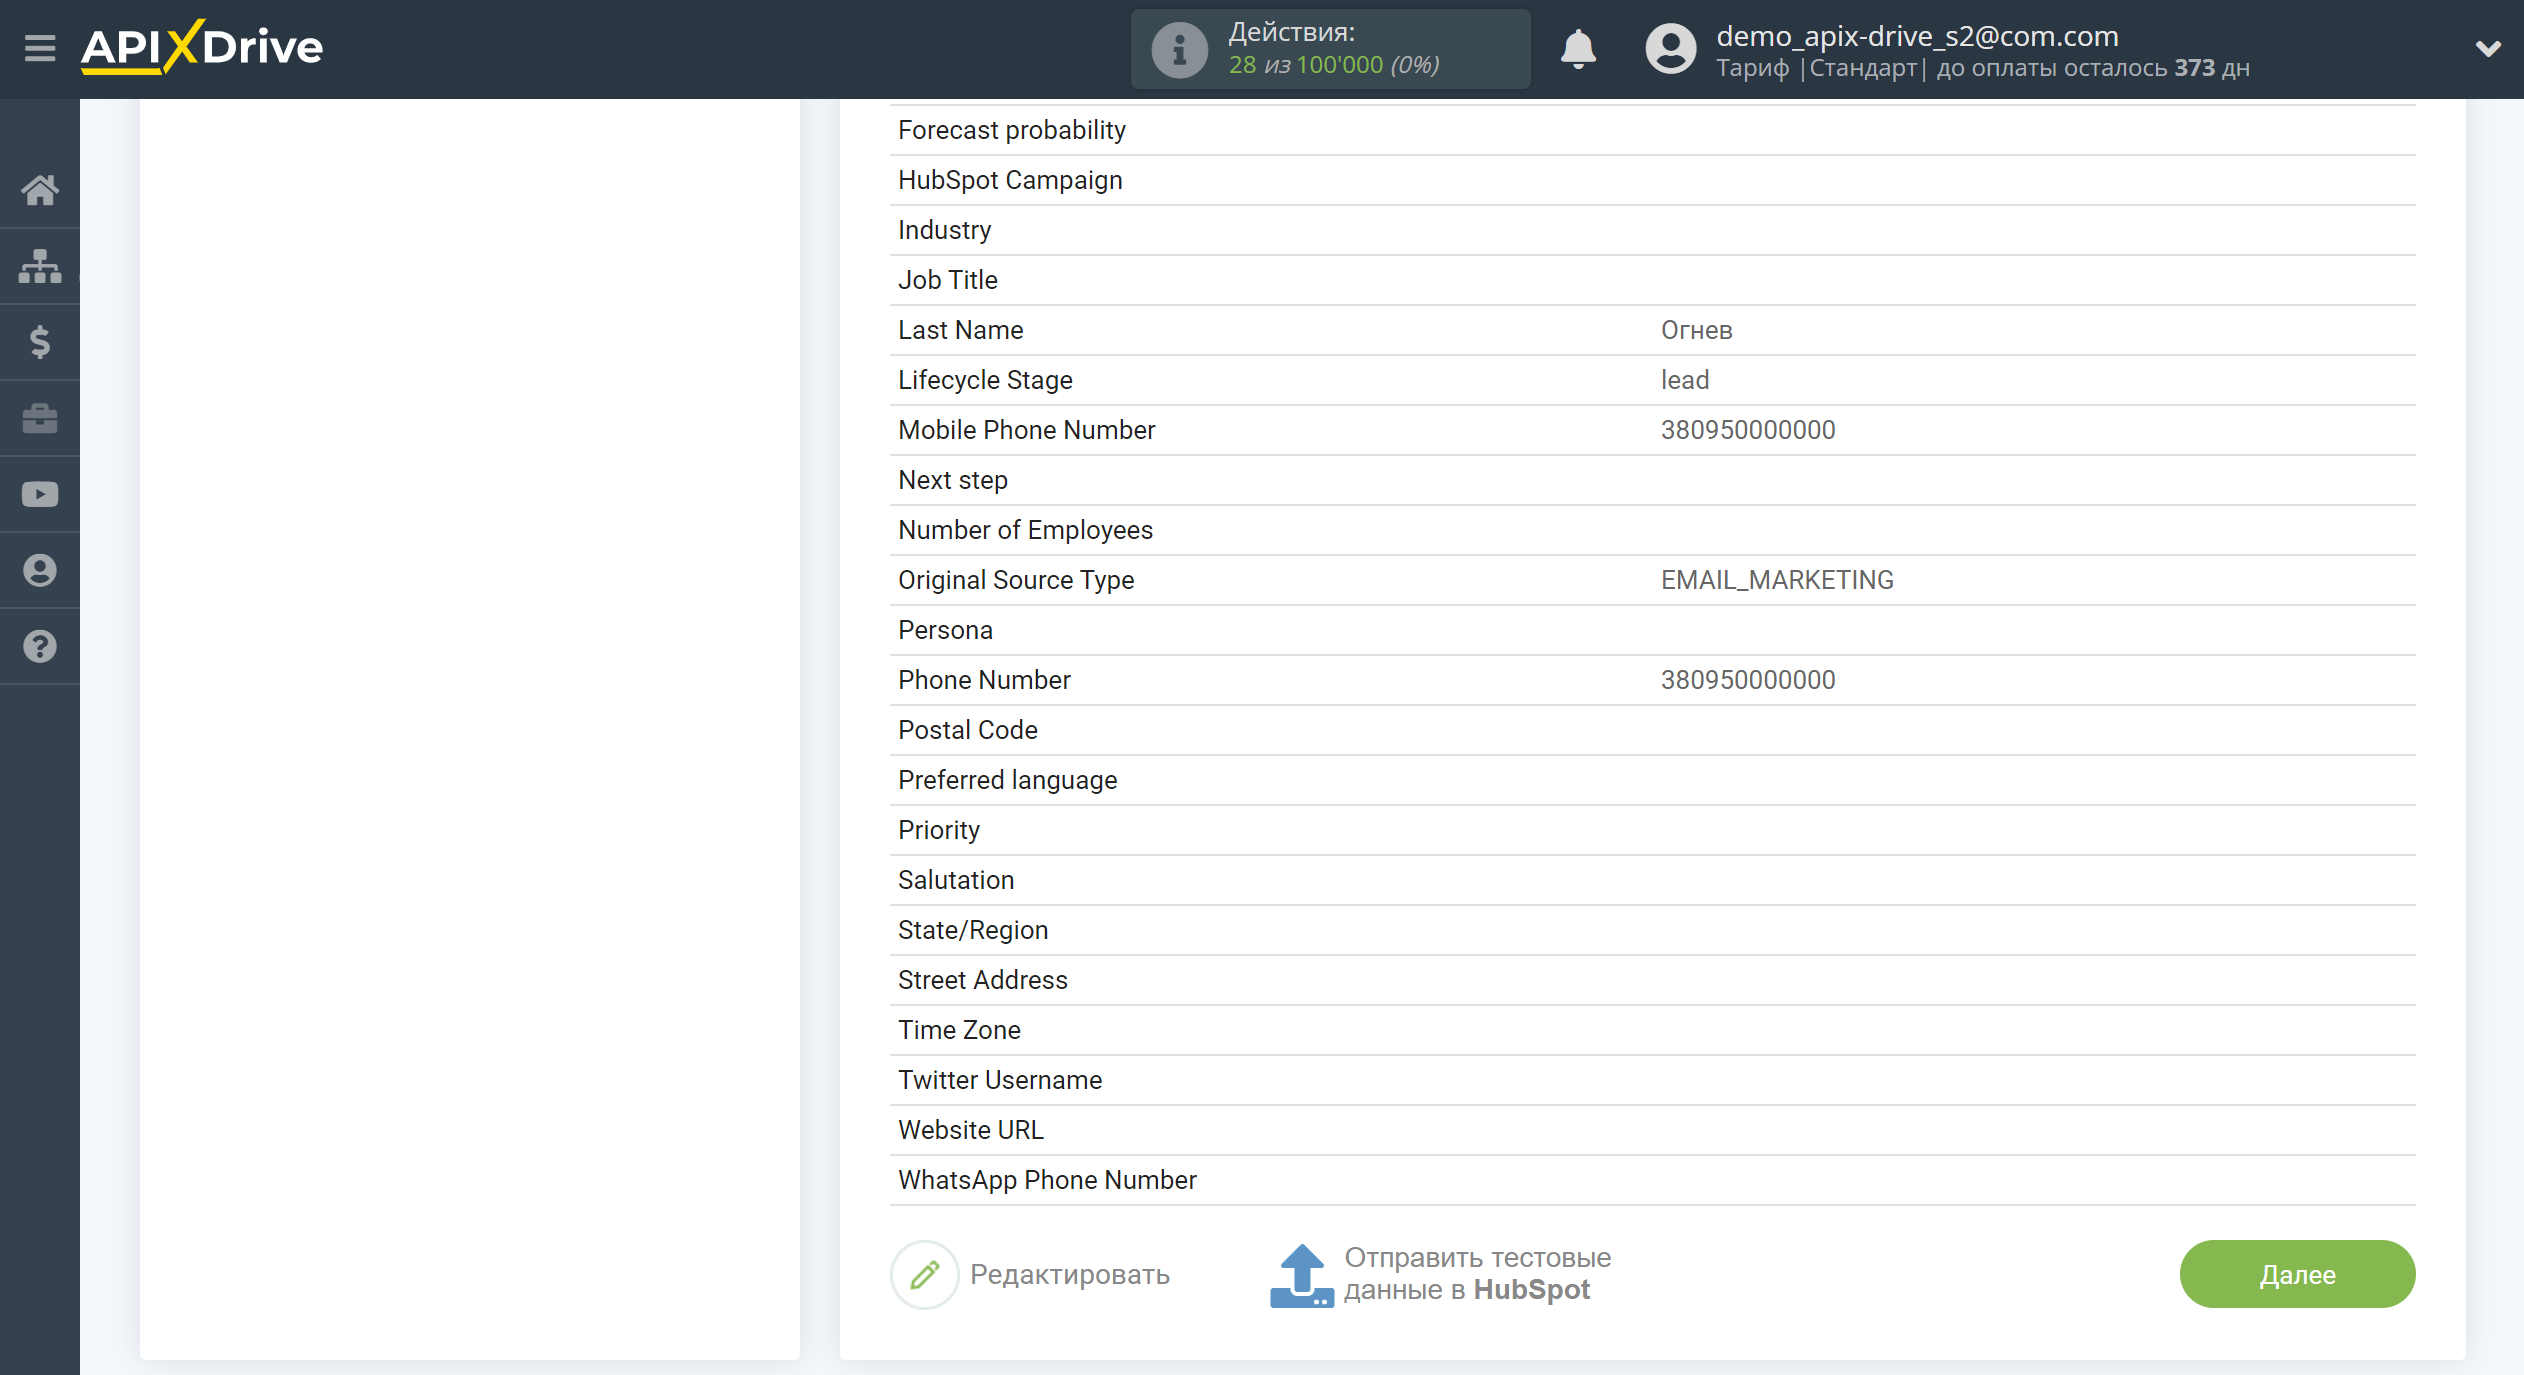This screenshot has height=1375, width=2524.
Task: Click the pencil edit icon
Action: tap(925, 1274)
